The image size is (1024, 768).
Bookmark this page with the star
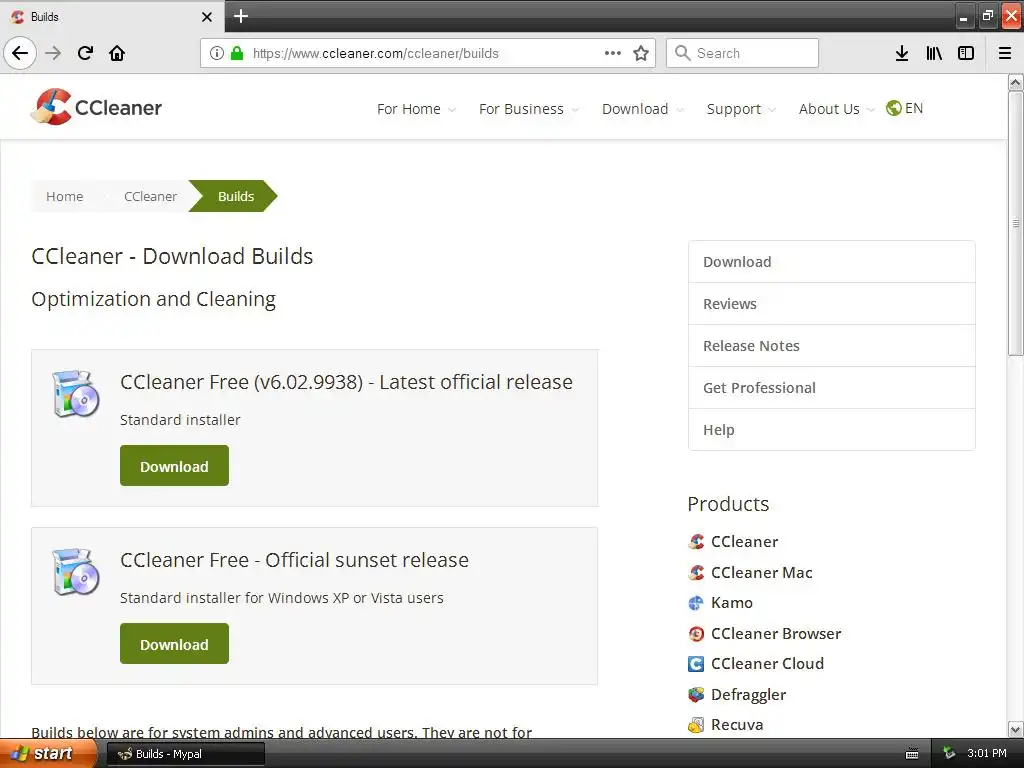641,53
